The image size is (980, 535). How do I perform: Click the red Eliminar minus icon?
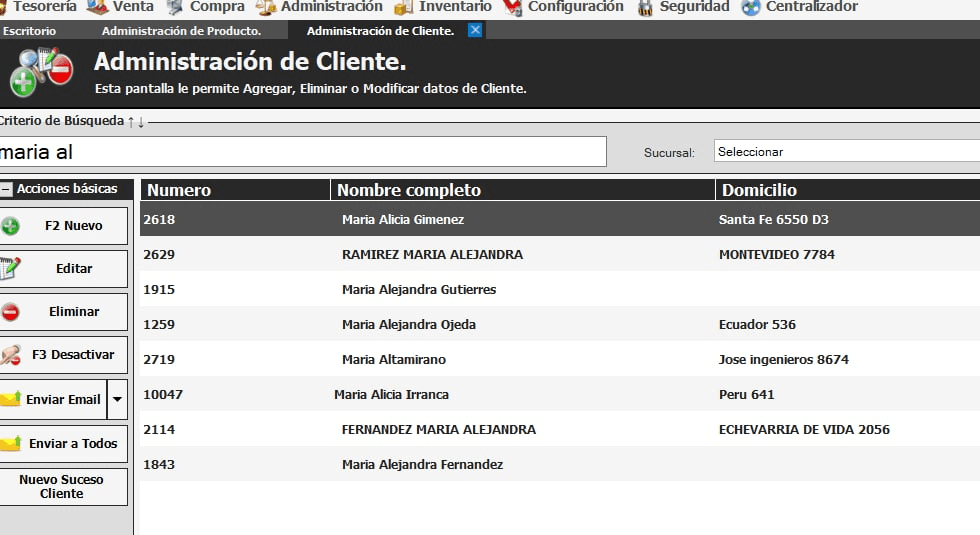10,312
